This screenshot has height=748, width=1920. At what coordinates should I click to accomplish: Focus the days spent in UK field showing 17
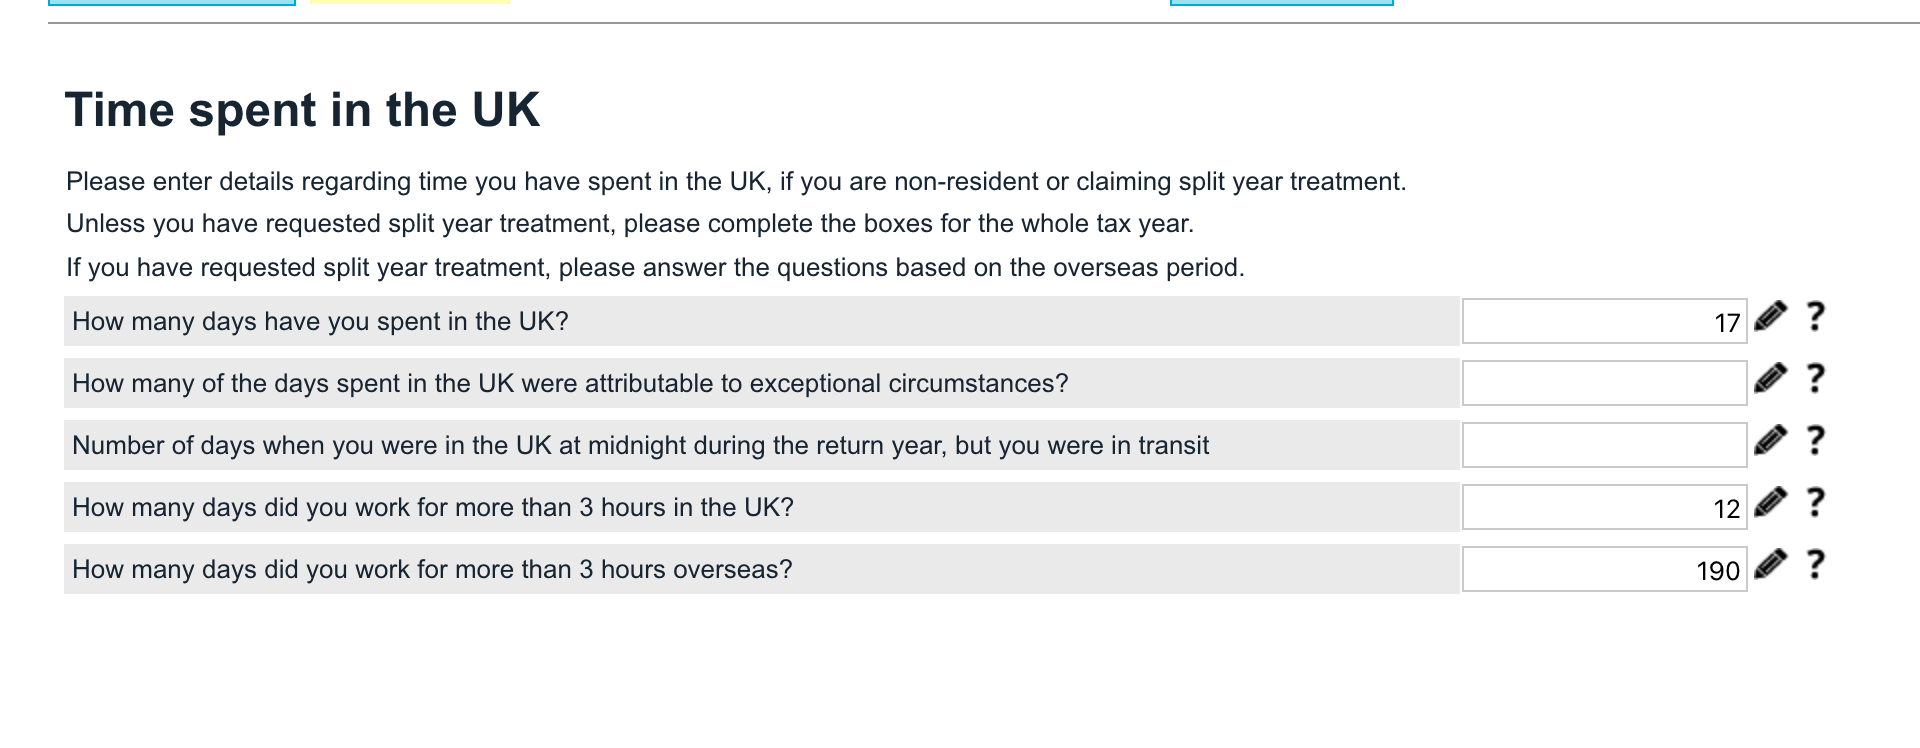(x=1604, y=322)
